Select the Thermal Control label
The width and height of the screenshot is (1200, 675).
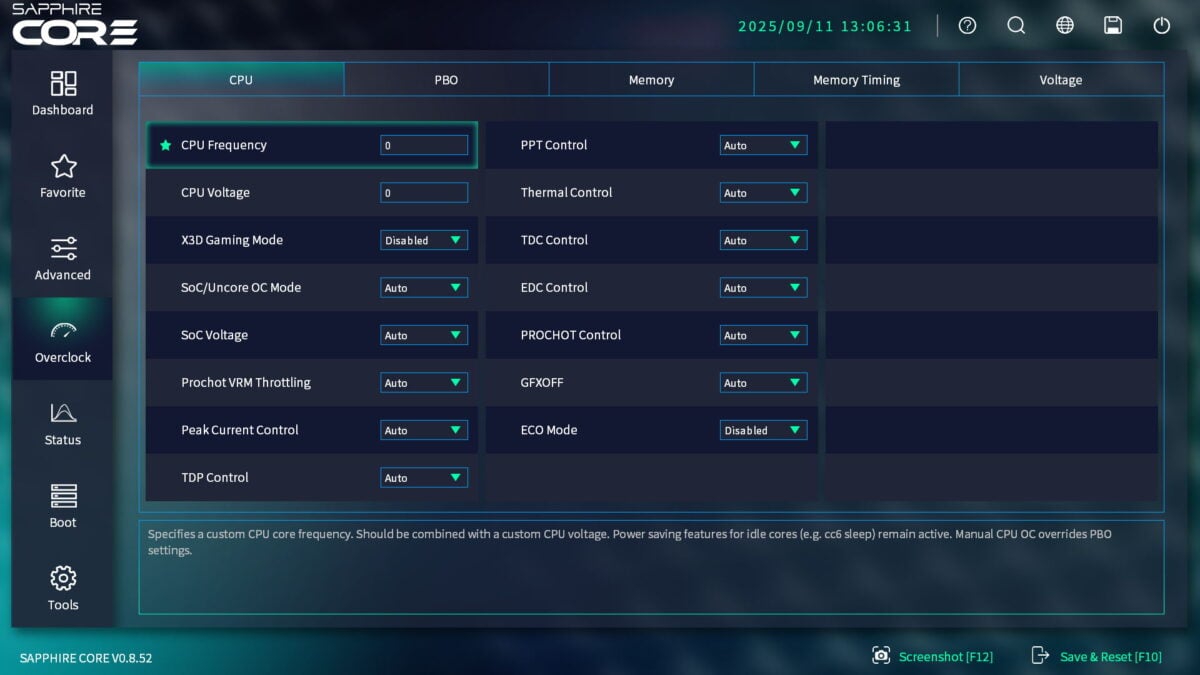pyautogui.click(x=566, y=192)
